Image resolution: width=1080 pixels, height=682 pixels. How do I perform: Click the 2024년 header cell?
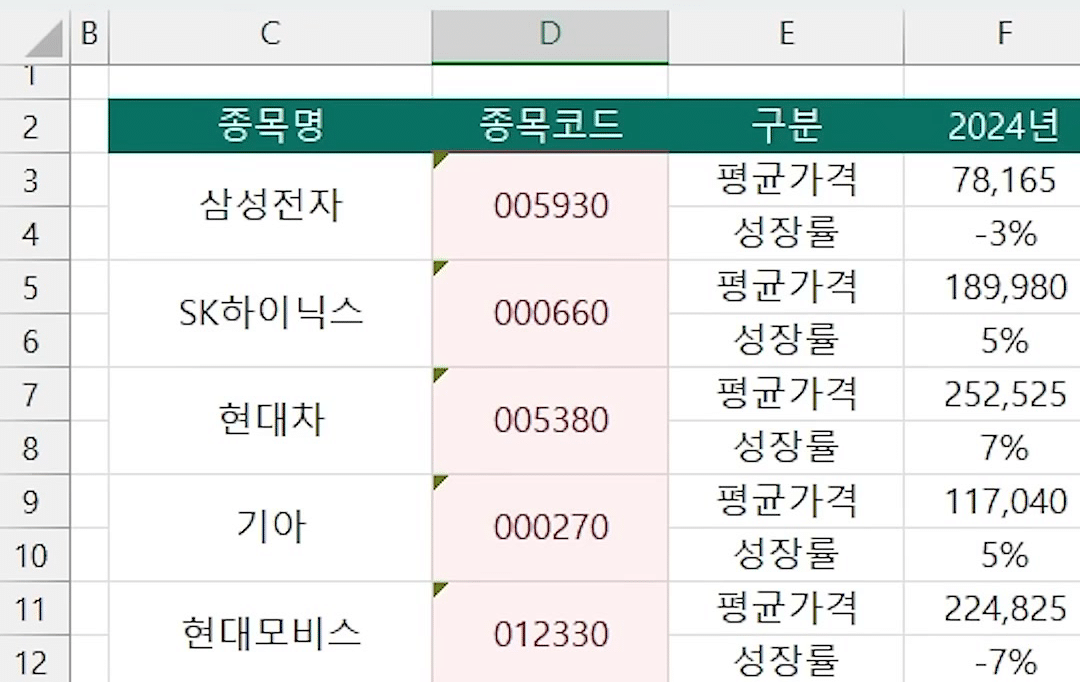(992, 126)
